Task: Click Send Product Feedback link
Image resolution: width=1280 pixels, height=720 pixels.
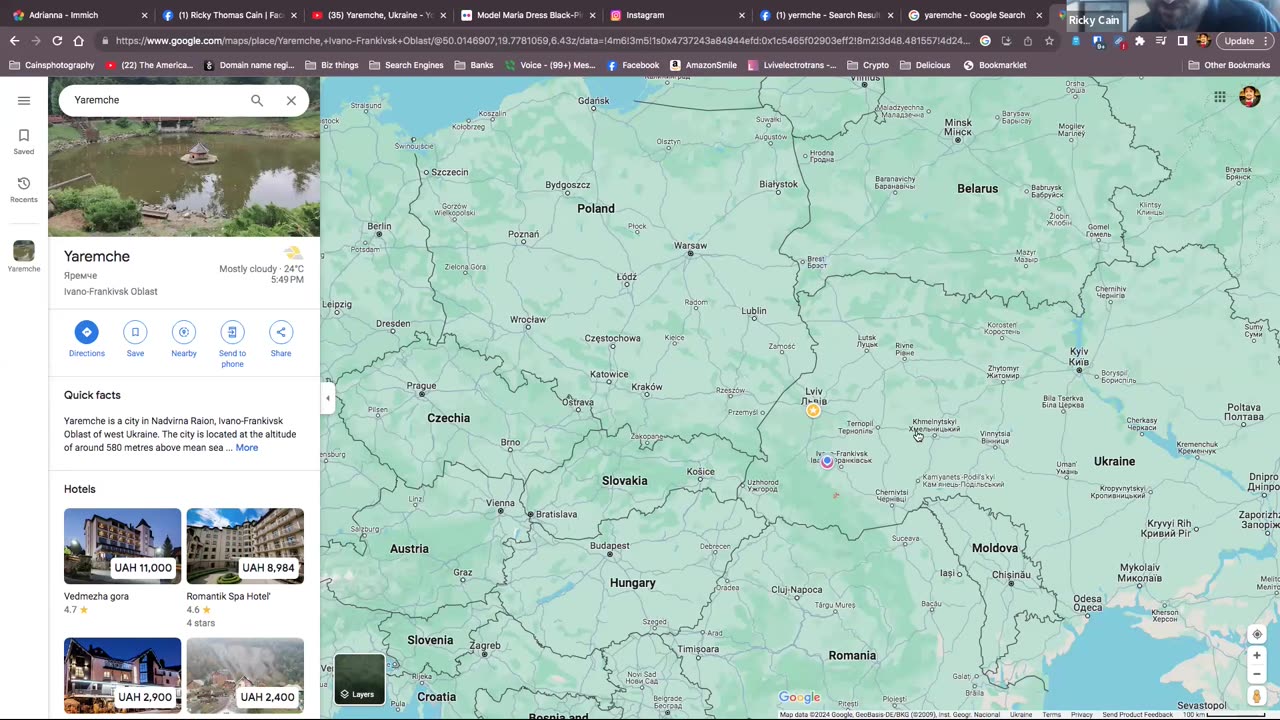Action: (1137, 715)
